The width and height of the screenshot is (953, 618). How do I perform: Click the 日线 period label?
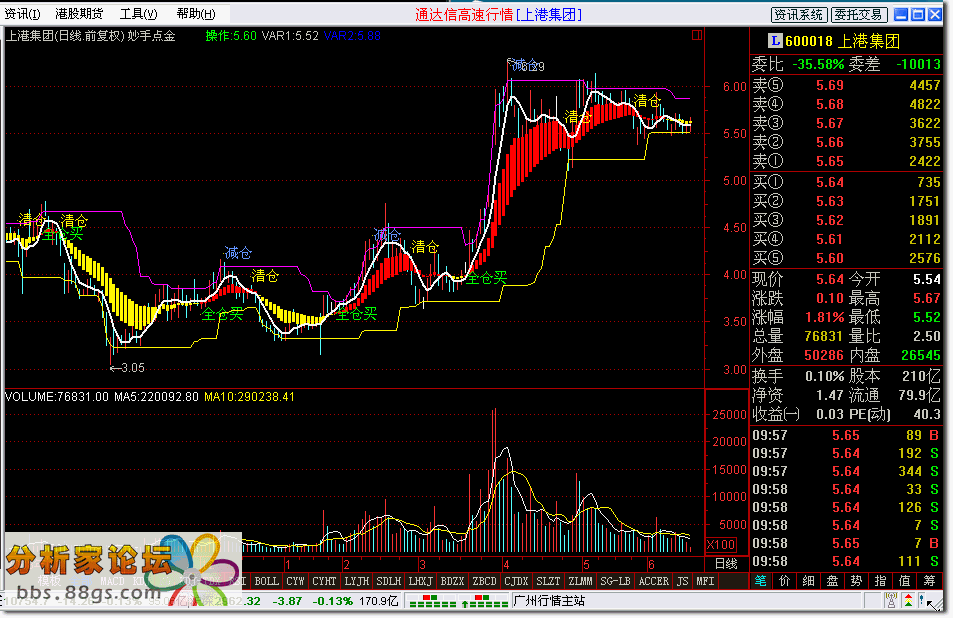click(726, 564)
